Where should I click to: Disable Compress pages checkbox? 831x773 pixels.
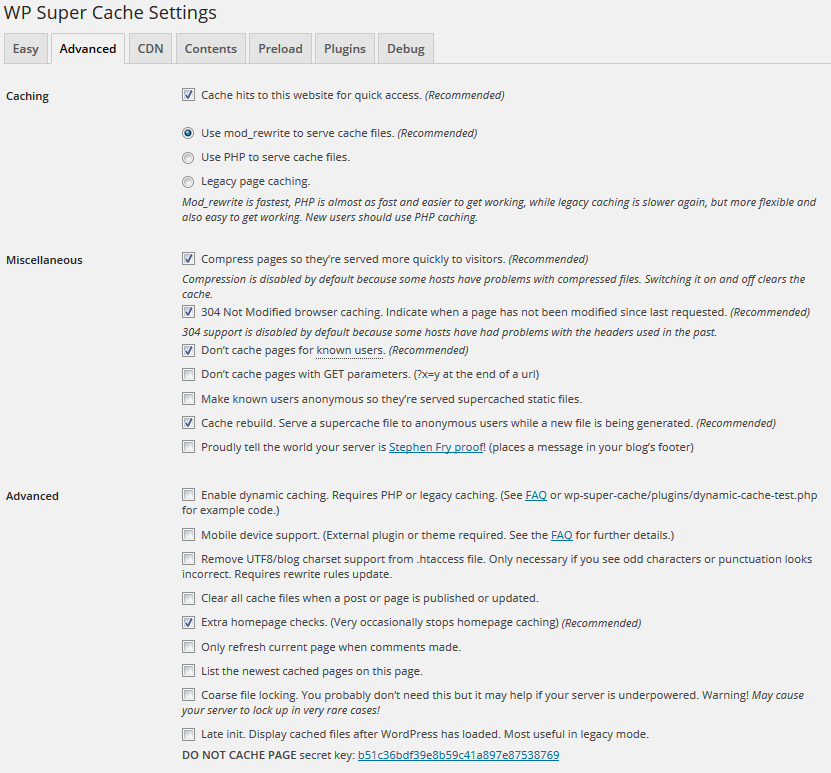[x=188, y=259]
